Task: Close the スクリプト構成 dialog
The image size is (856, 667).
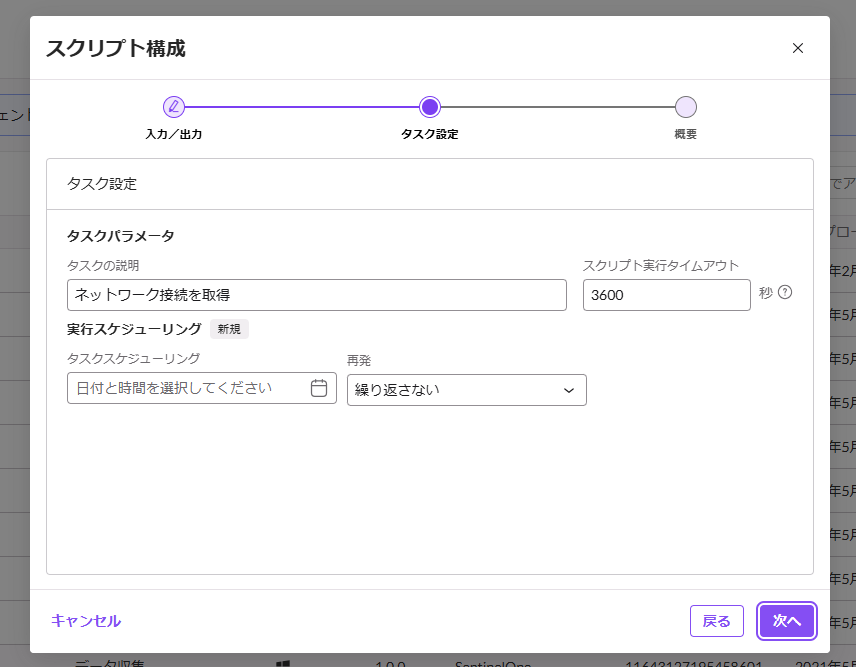Action: (797, 48)
